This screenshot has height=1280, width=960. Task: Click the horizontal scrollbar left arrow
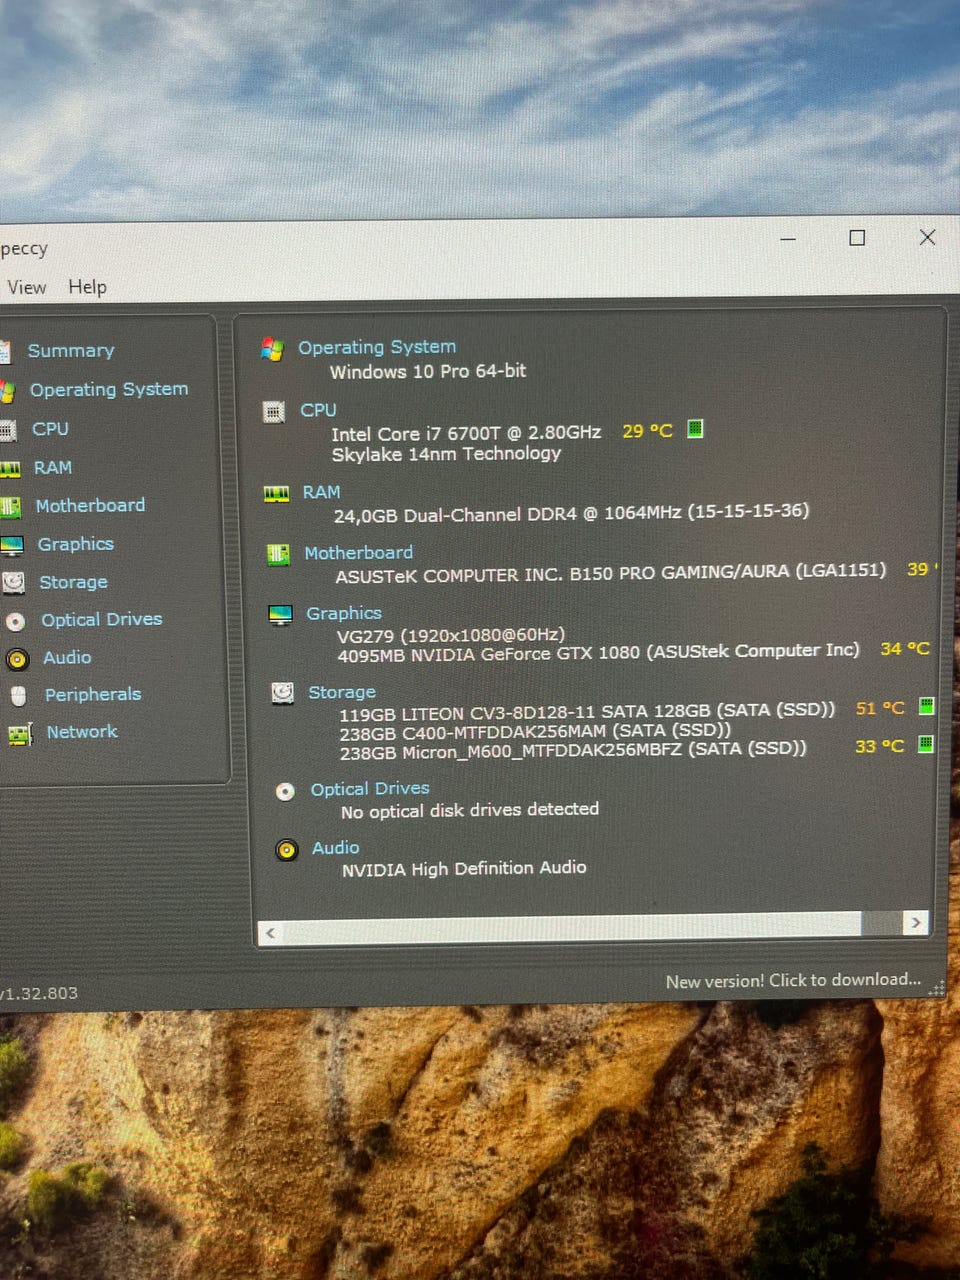tap(269, 933)
